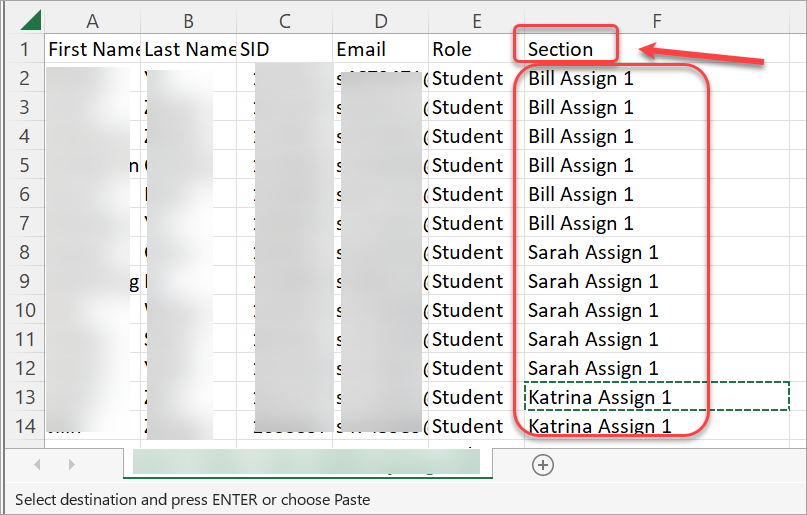807x515 pixels.
Task: Click the Last Name header cell
Action: (x=188, y=49)
